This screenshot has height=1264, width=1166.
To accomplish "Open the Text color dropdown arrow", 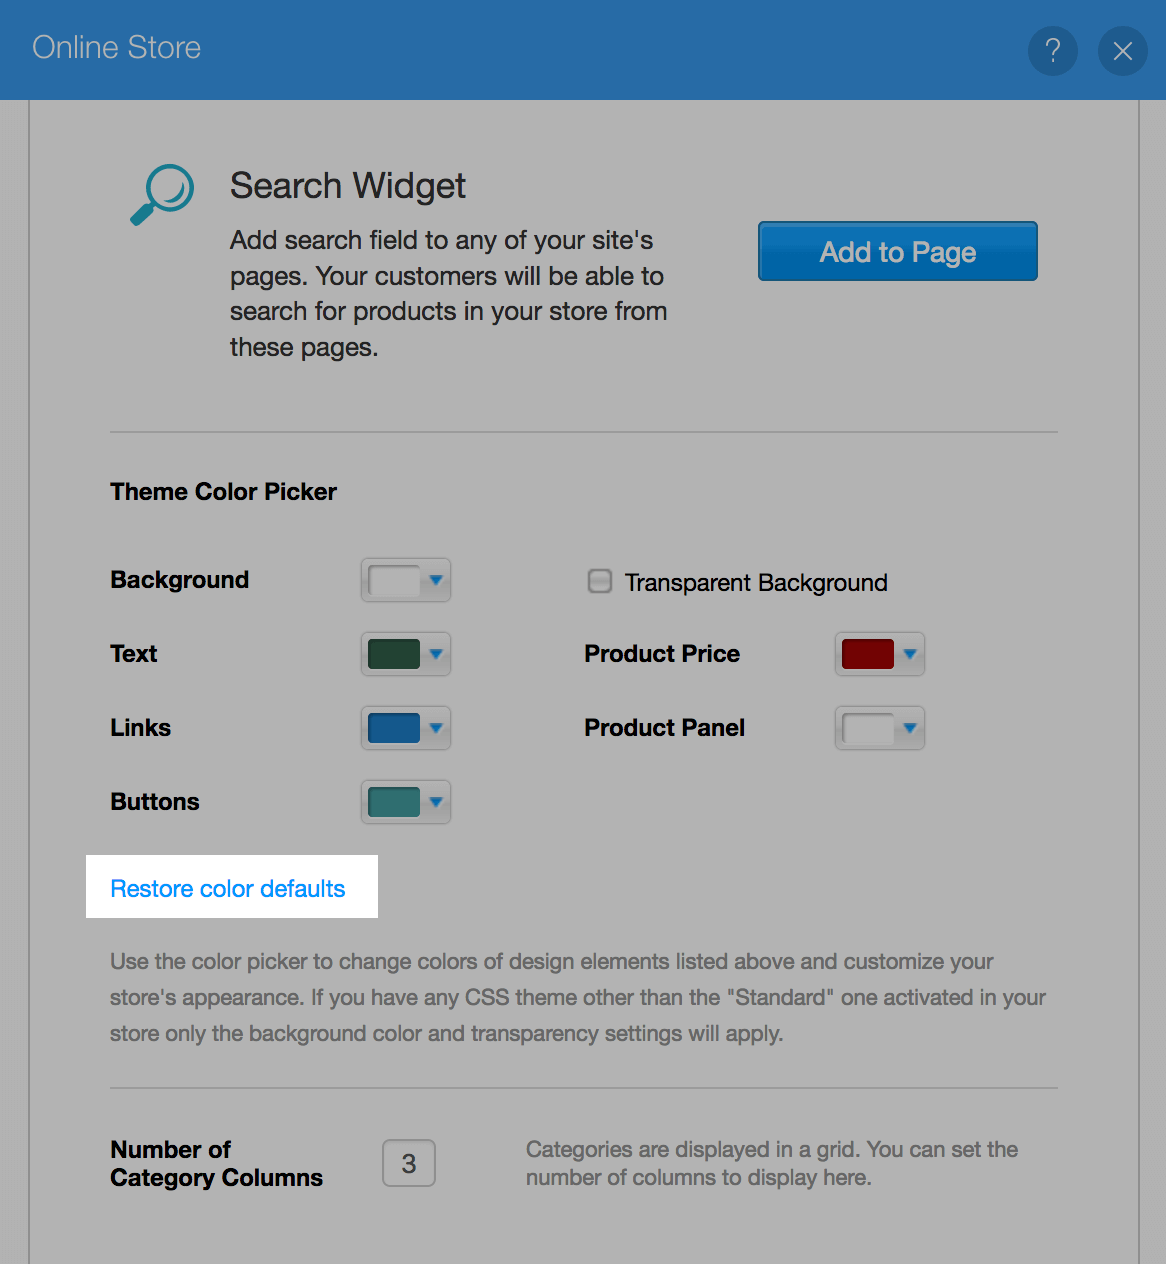I will [436, 654].
